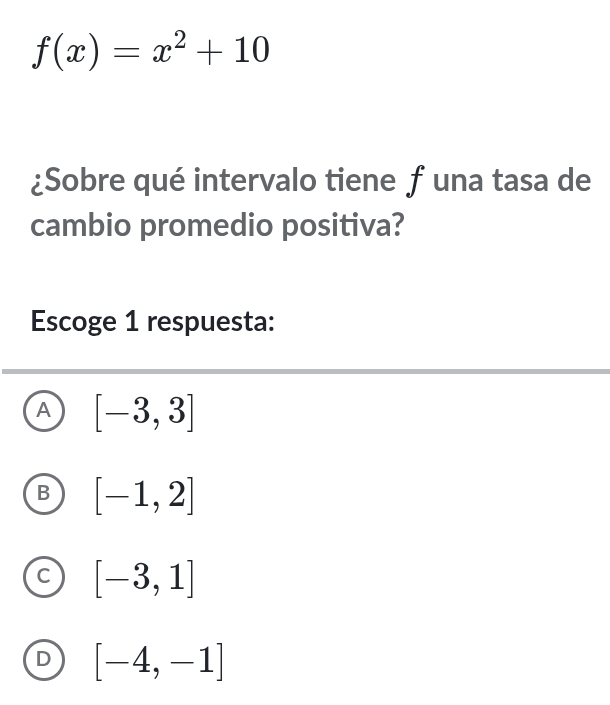Click the "Escoge 1 respuesta:" label
The width and height of the screenshot is (610, 705).
pyautogui.click(x=153, y=322)
